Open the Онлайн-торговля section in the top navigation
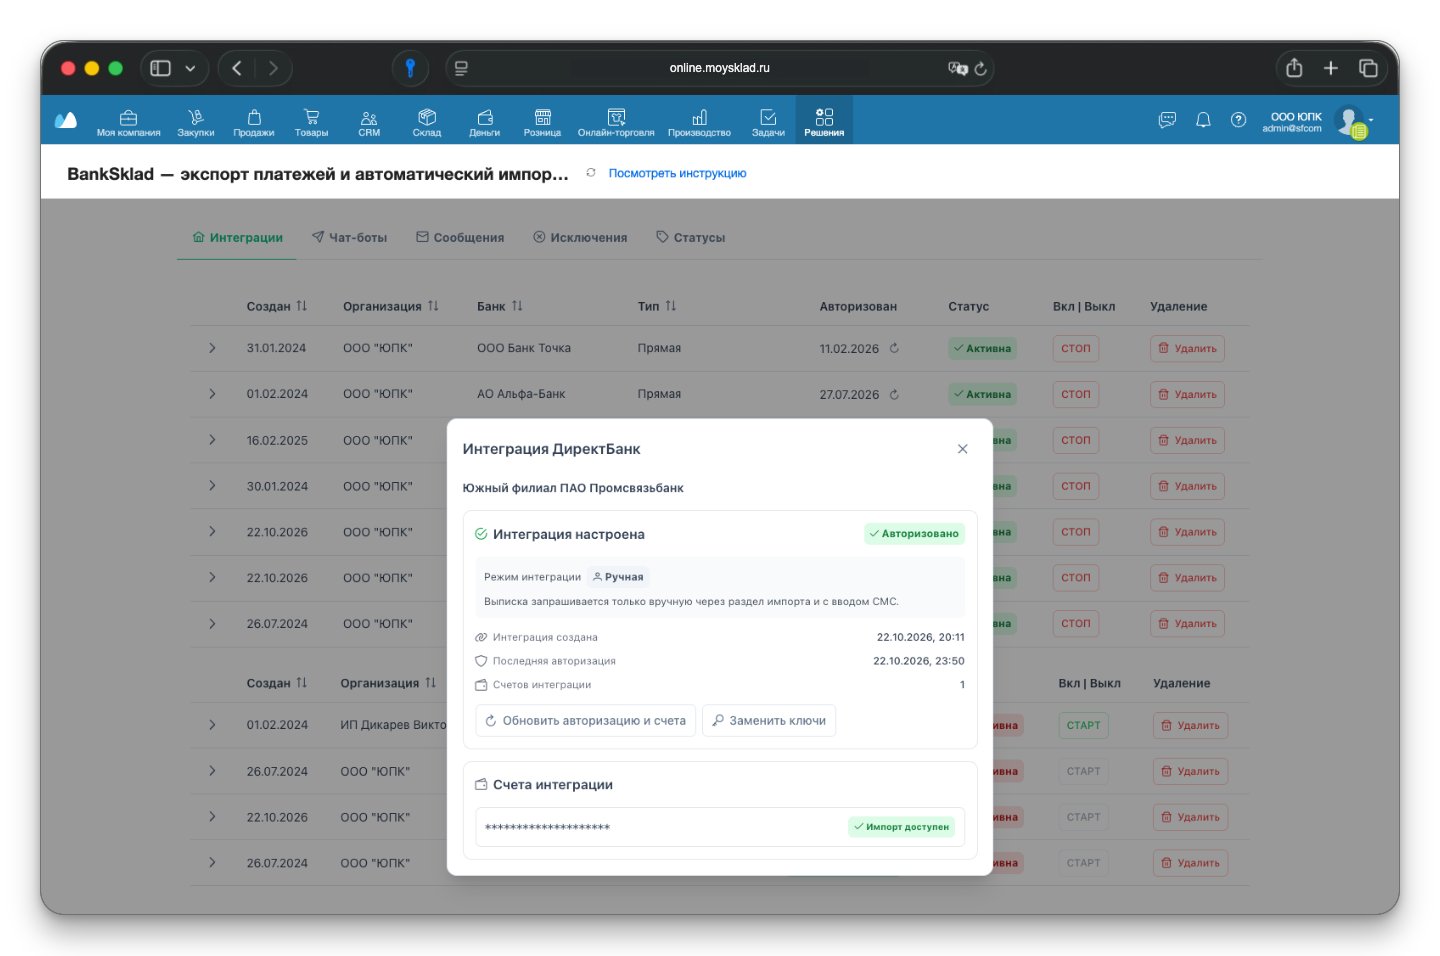Image resolution: width=1440 pixels, height=956 pixels. tap(616, 122)
